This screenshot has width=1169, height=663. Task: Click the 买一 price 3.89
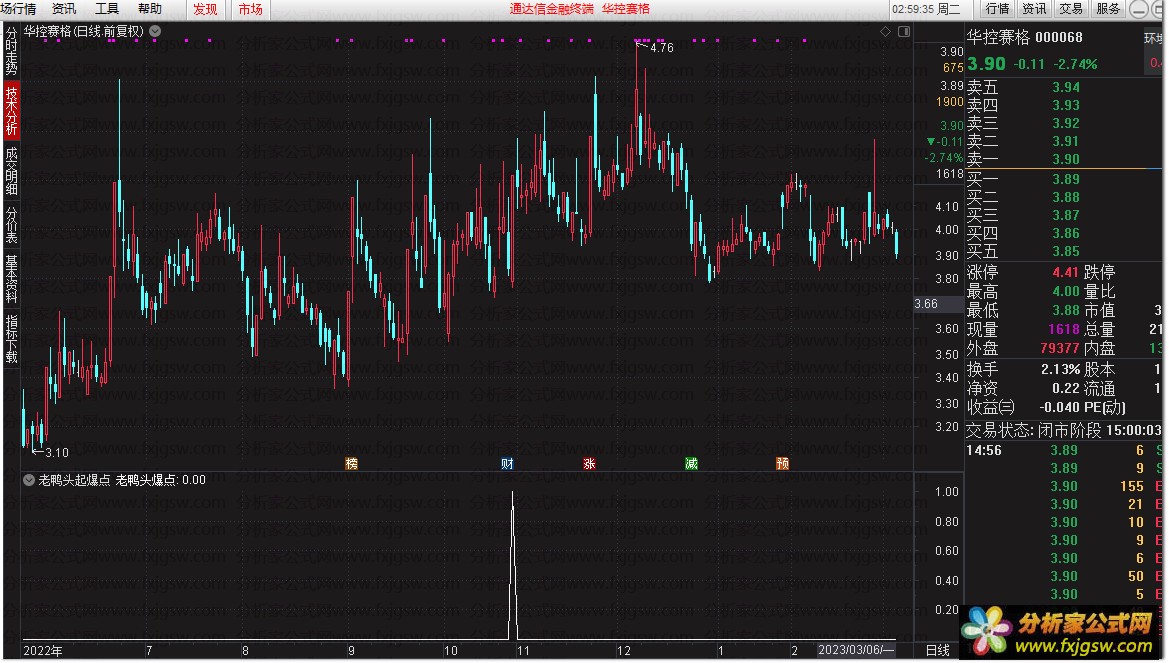pos(1065,179)
